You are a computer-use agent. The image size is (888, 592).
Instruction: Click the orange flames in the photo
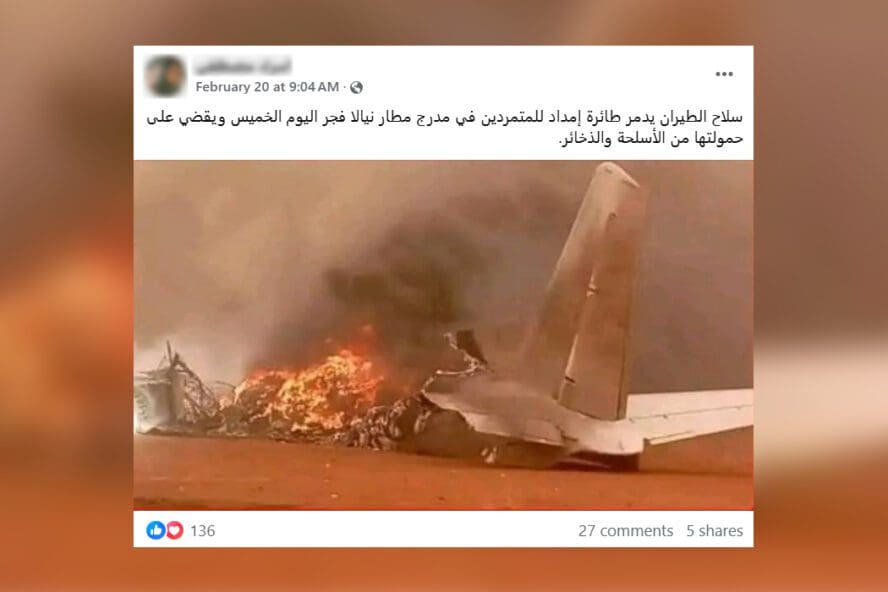click(309, 391)
